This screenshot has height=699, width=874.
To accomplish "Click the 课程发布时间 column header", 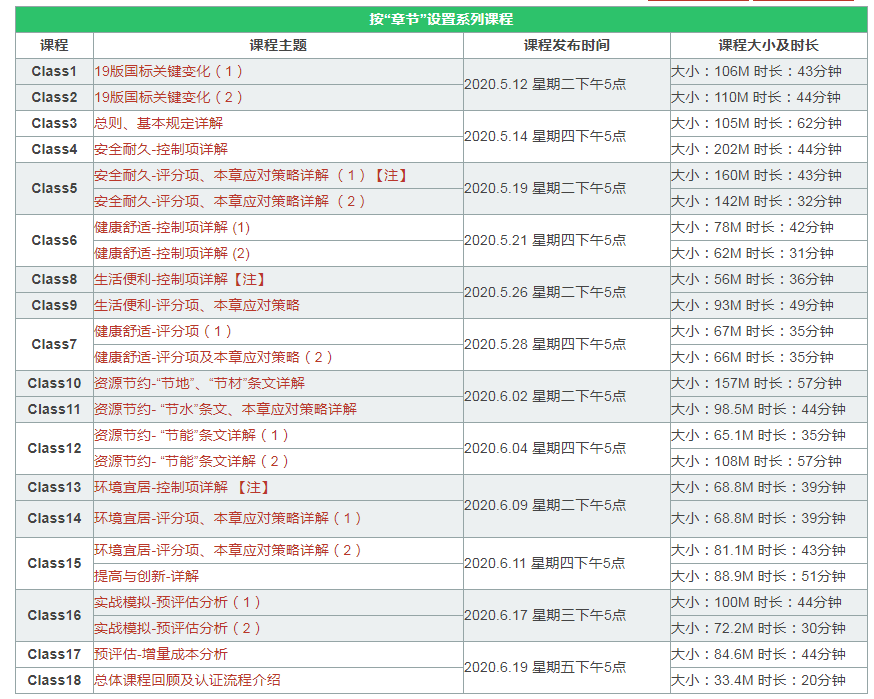I will coord(566,46).
